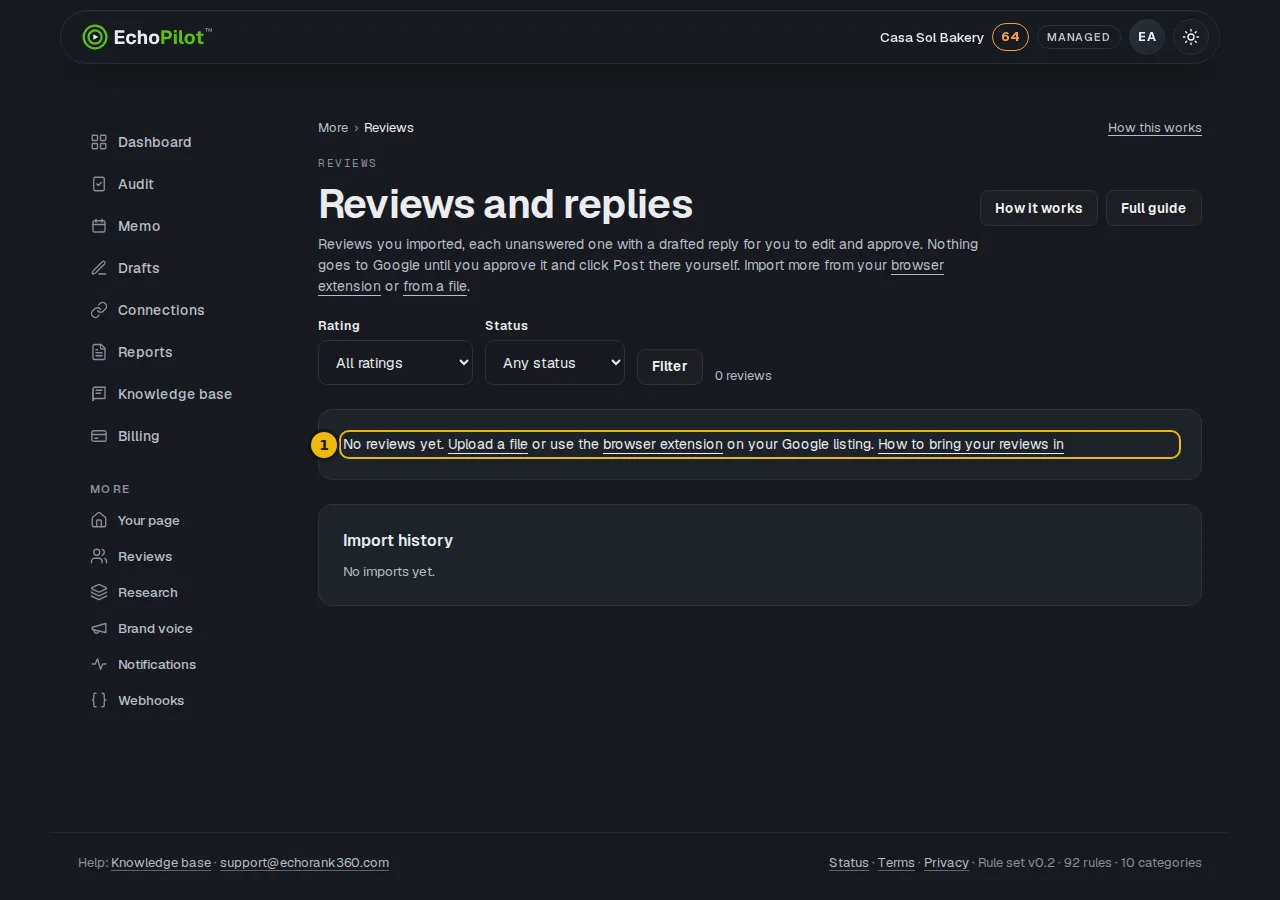Click the Research layers icon
This screenshot has width=1280, height=900.
99,592
